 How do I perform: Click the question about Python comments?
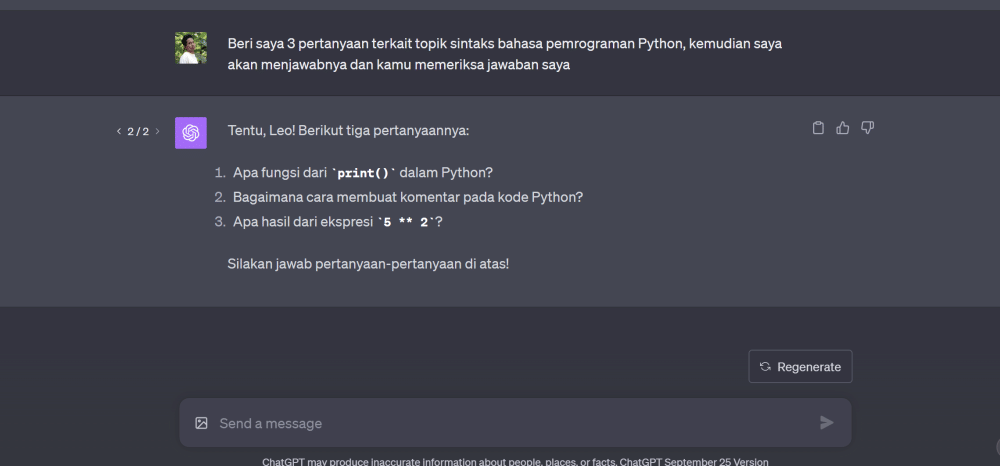pos(408,197)
